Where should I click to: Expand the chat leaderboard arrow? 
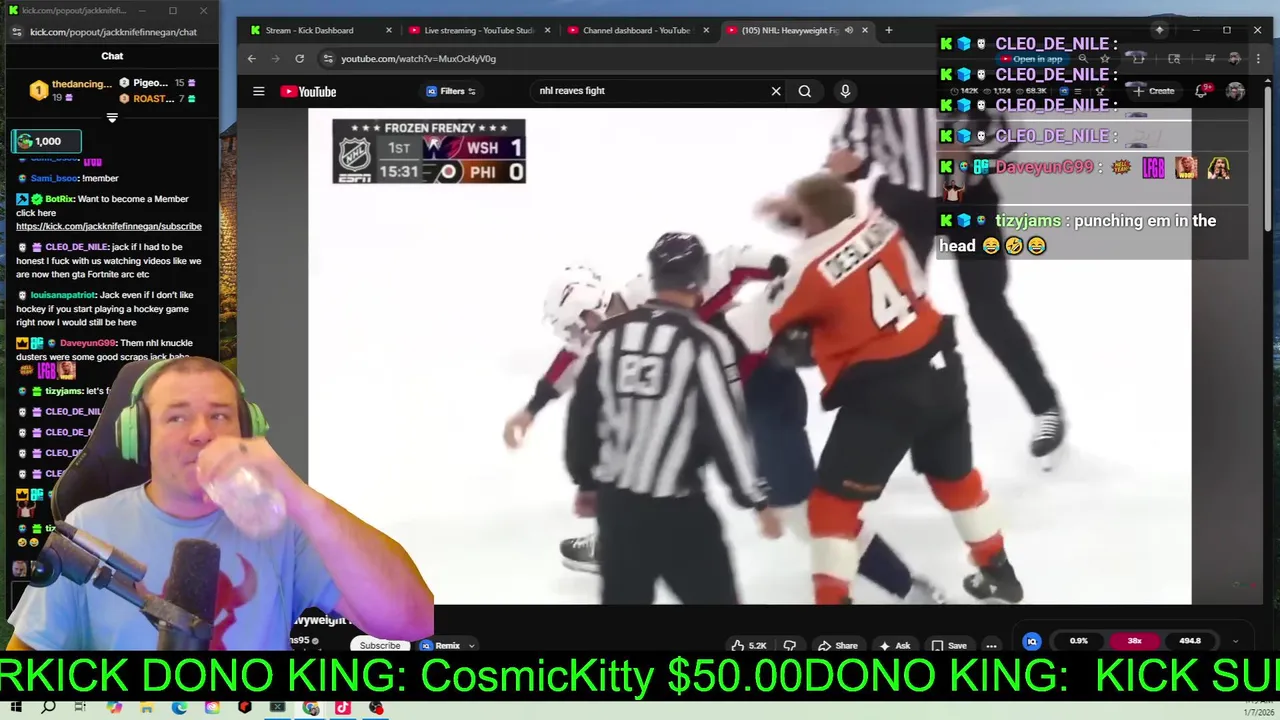click(x=112, y=118)
